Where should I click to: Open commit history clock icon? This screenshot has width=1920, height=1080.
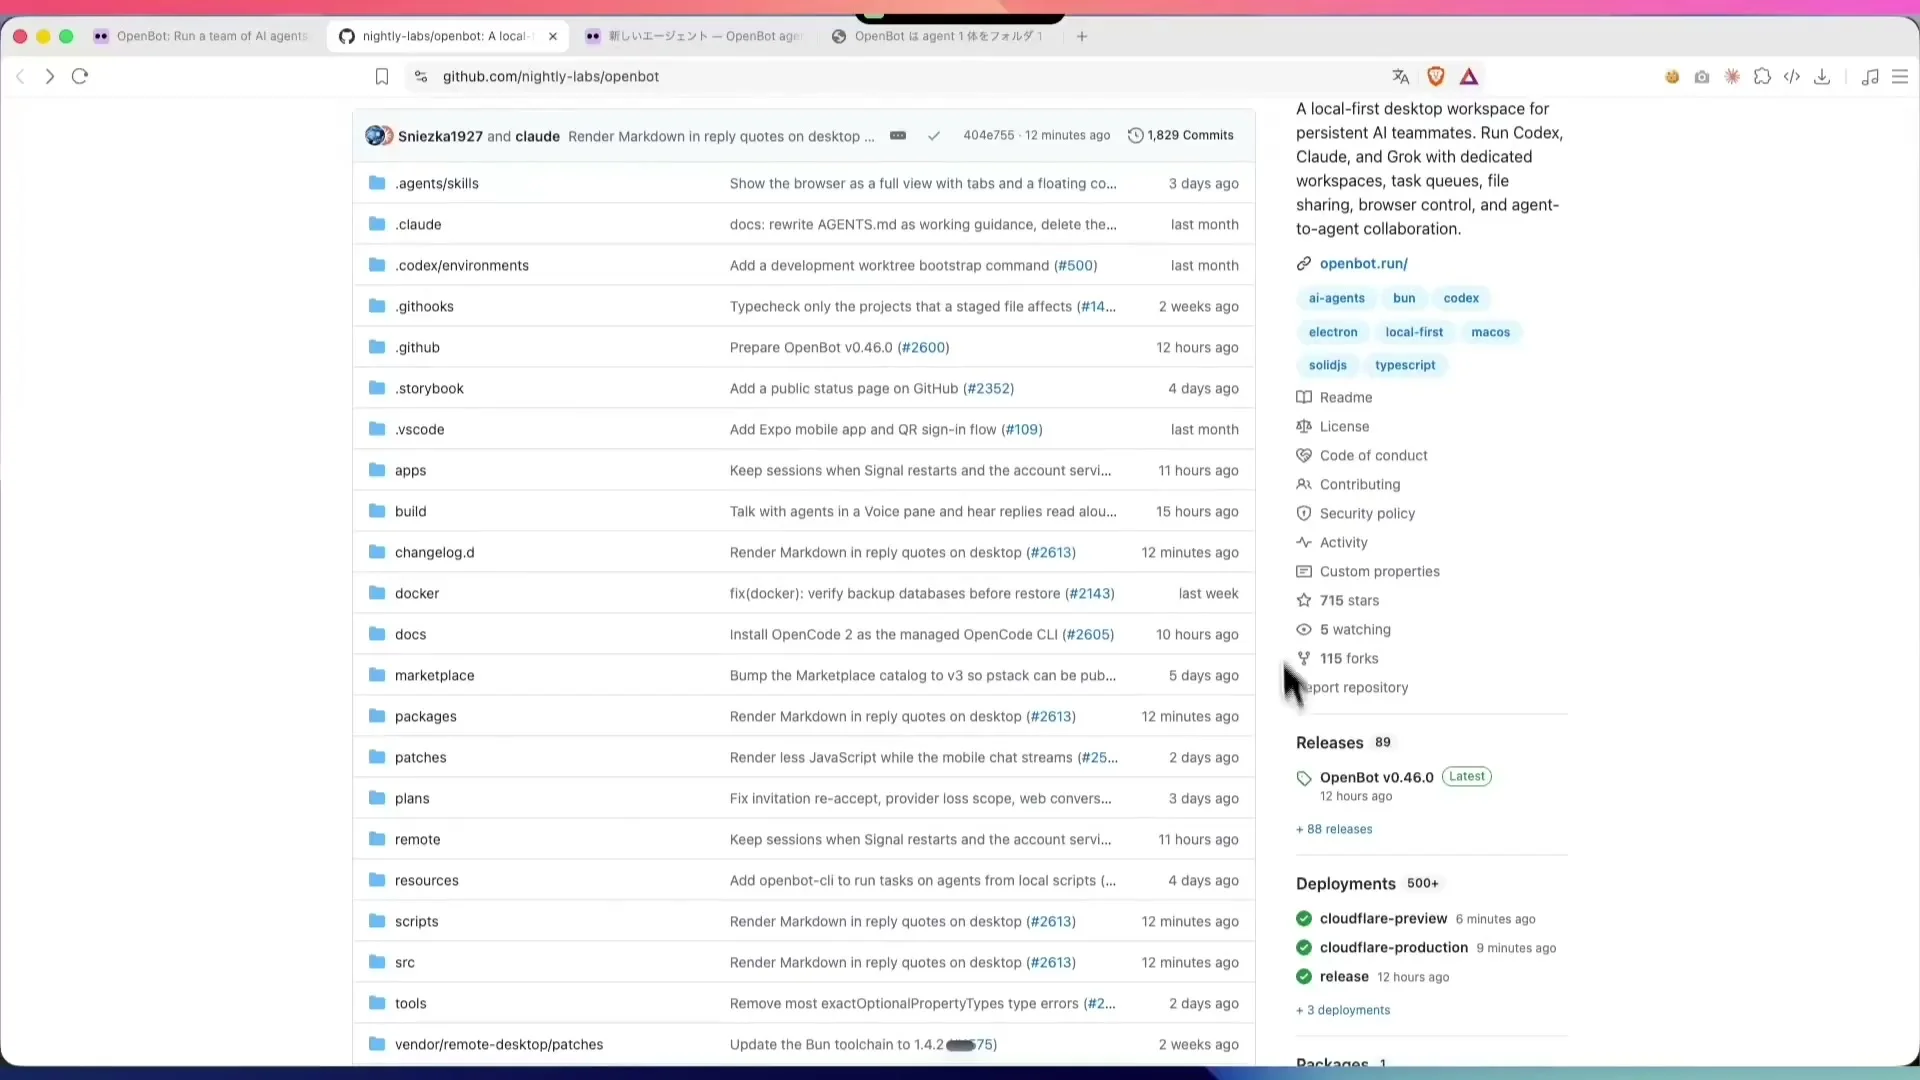[1135, 135]
